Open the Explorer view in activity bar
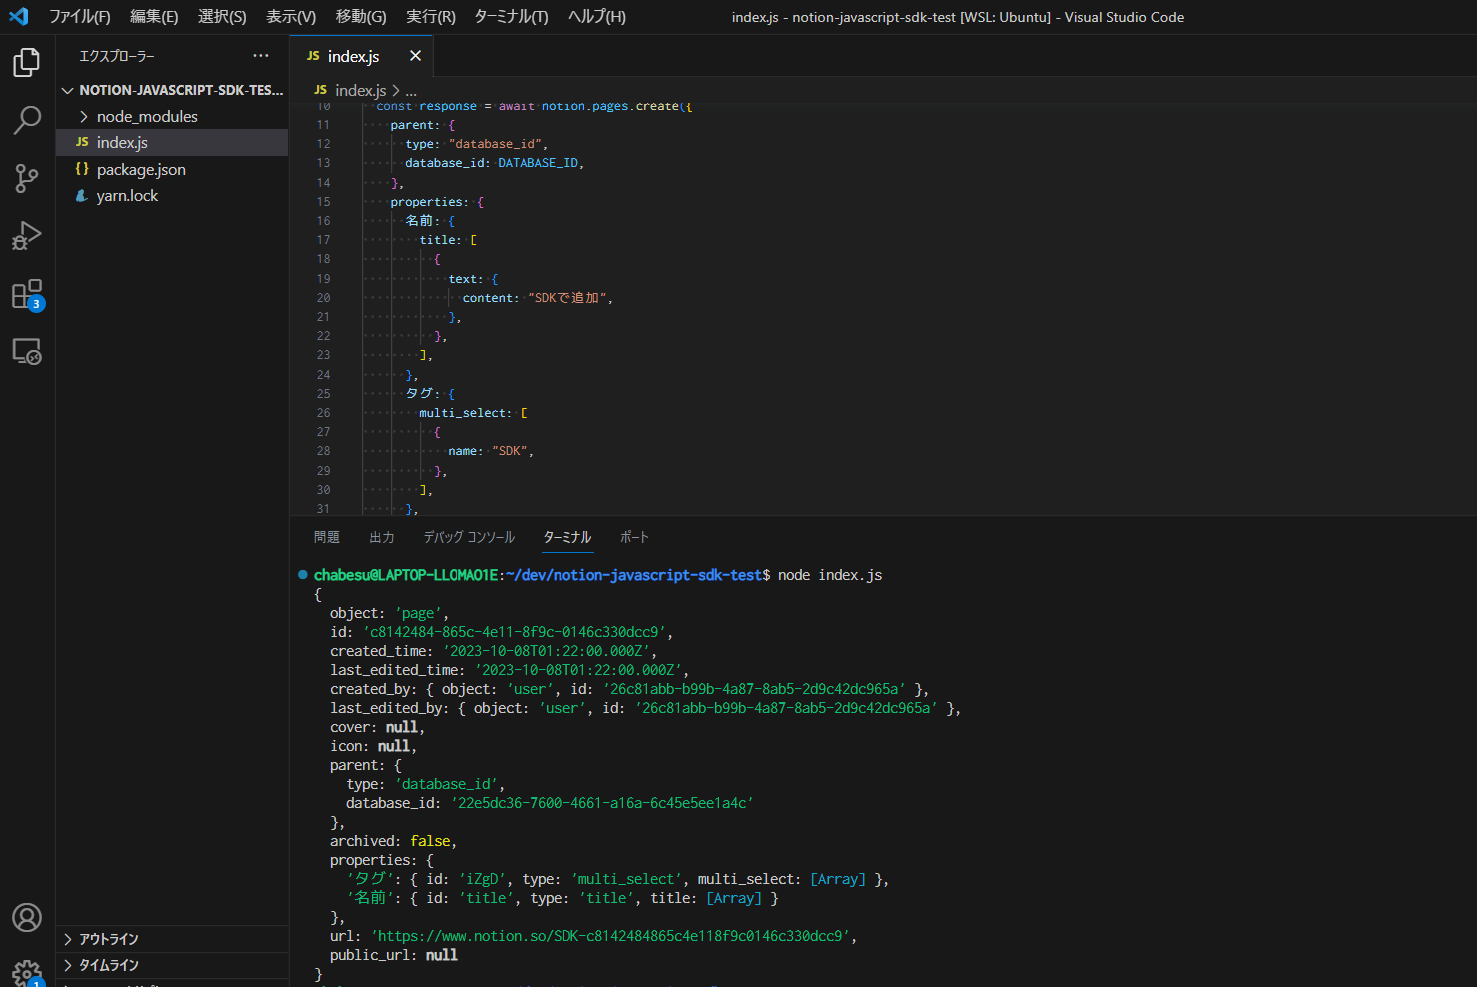 pos(27,63)
